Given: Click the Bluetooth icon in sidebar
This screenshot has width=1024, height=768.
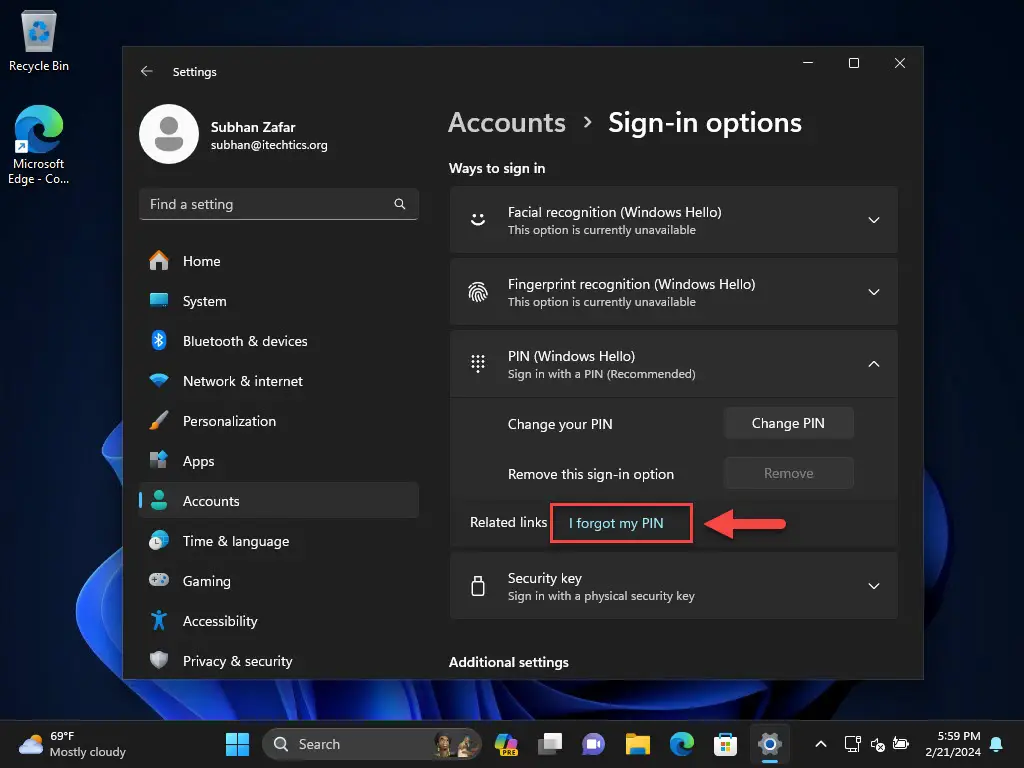Looking at the screenshot, I should pyautogui.click(x=159, y=340).
